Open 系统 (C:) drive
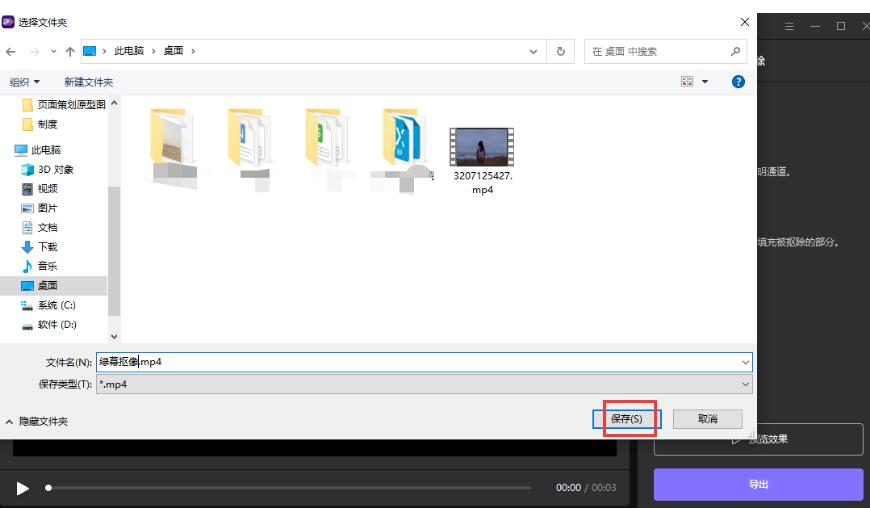 tap(49, 305)
